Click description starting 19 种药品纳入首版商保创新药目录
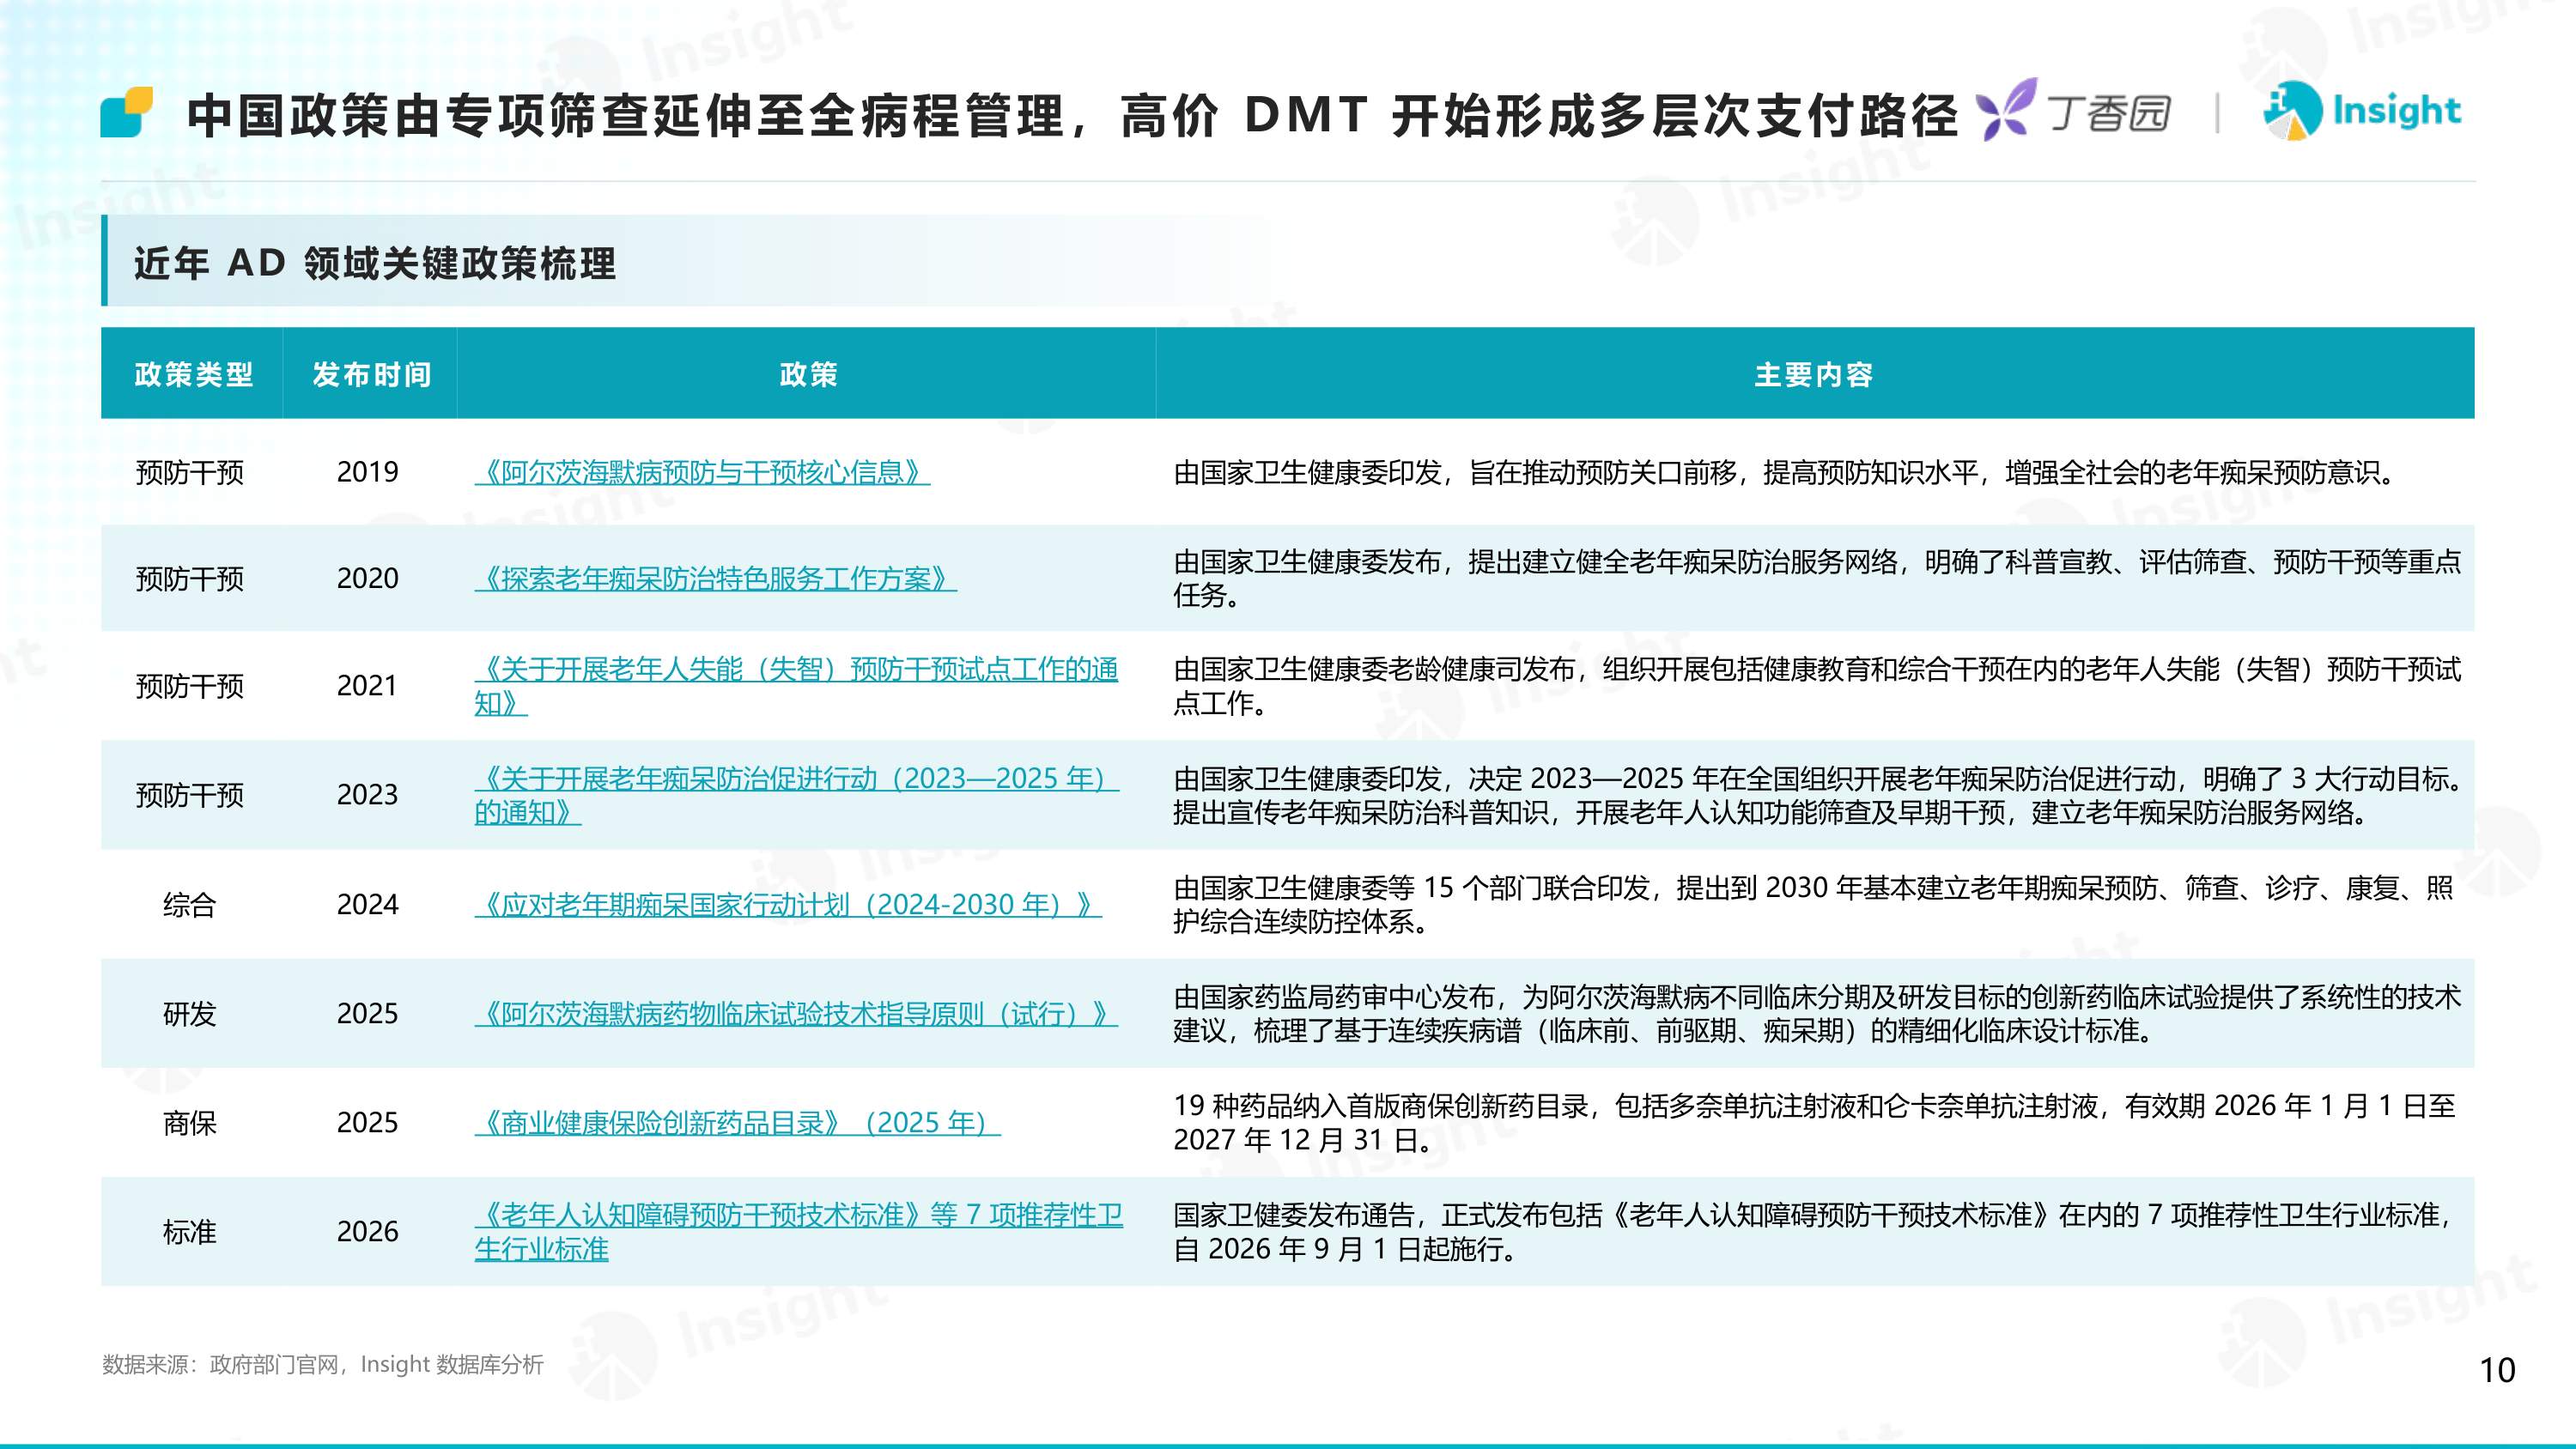This screenshot has height=1449, width=2576. (1814, 1123)
